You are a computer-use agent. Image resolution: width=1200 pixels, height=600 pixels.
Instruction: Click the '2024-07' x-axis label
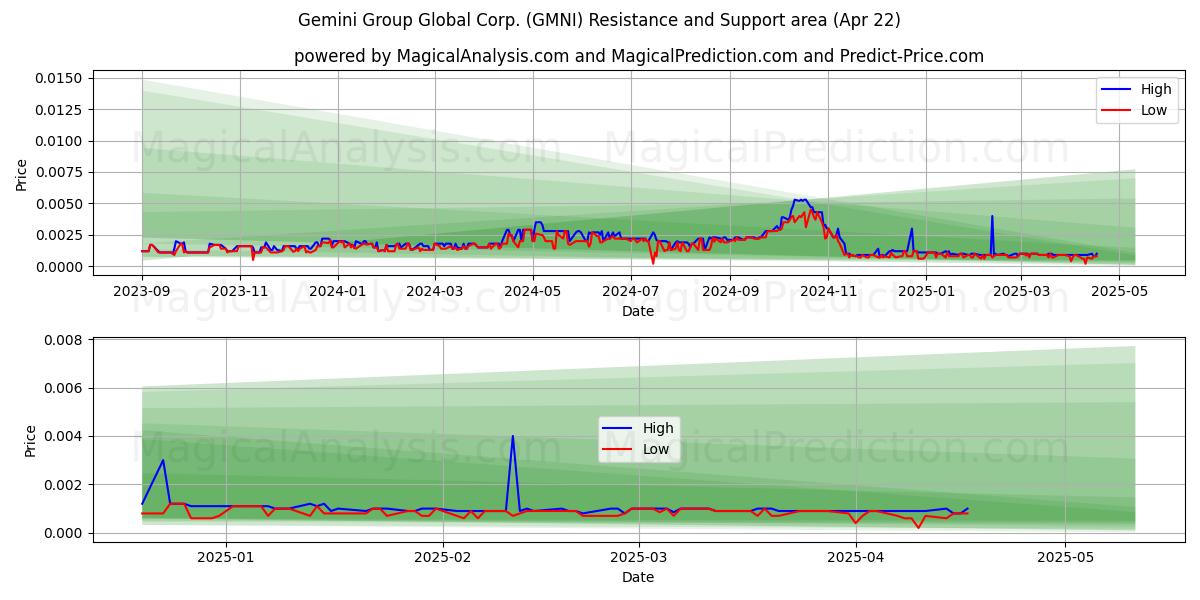(x=630, y=291)
